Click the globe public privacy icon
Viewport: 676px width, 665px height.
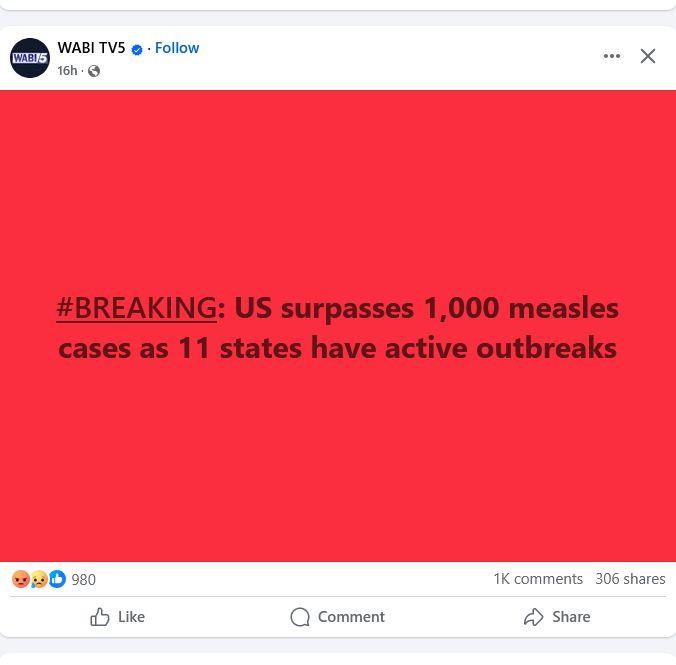(94, 71)
